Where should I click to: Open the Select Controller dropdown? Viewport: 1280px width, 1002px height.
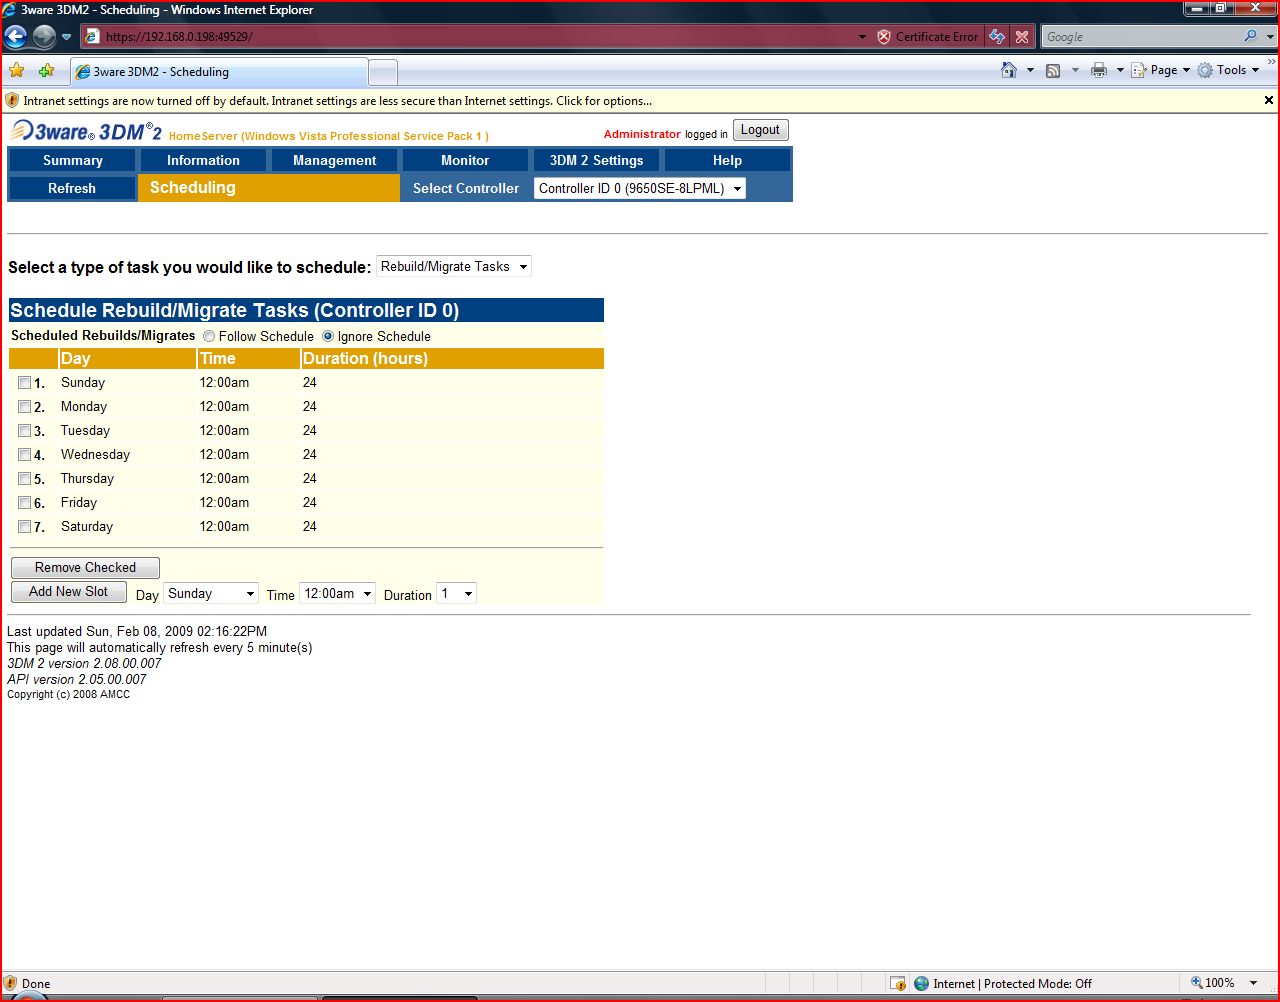[639, 188]
